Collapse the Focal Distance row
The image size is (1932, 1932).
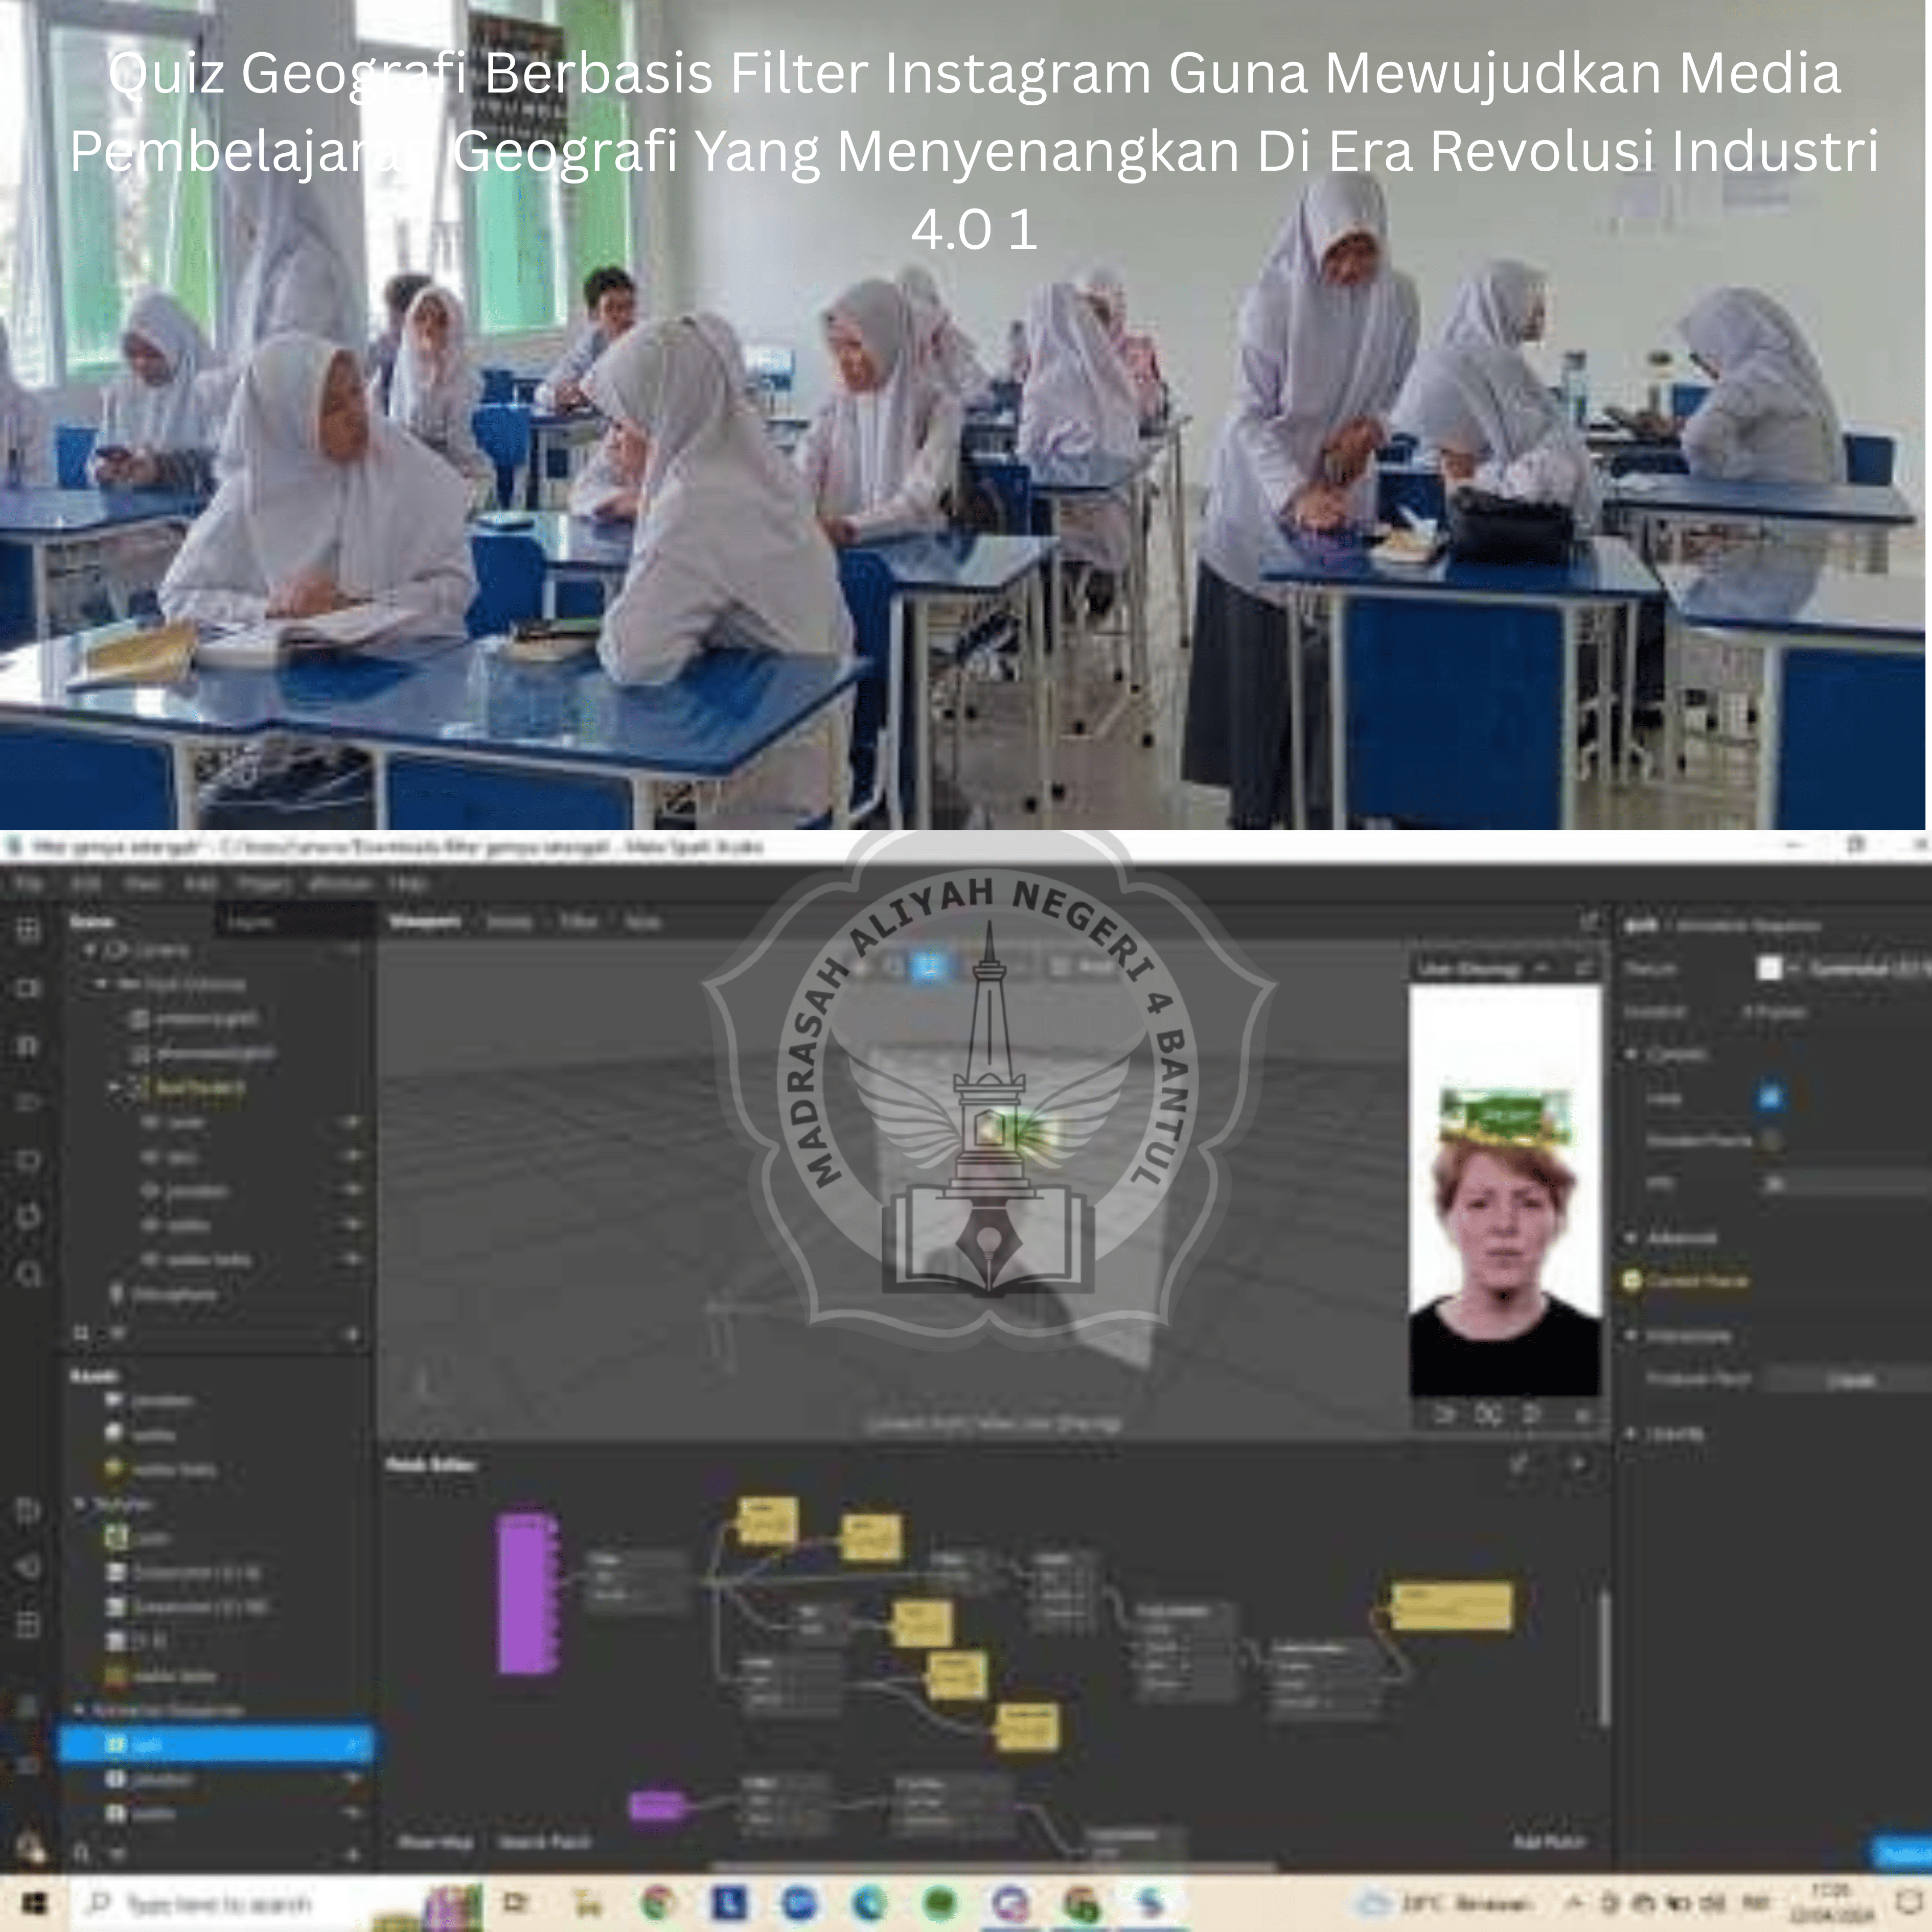(101, 984)
